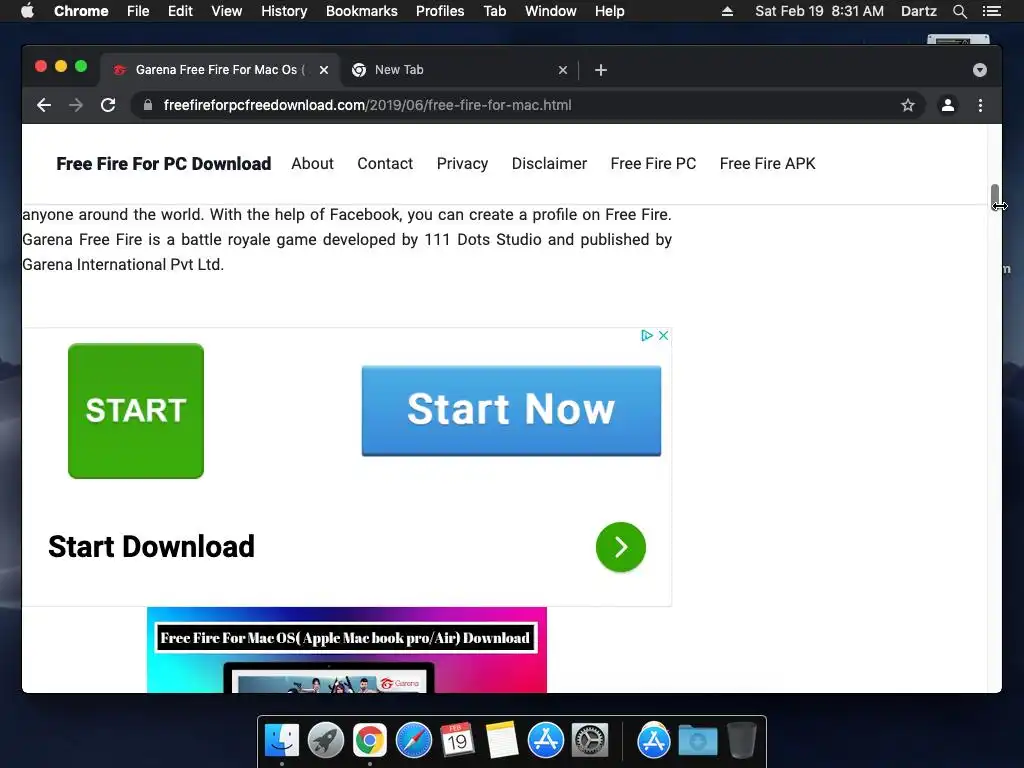Open Launchpad rocket icon in Dock
The image size is (1024, 768).
[326, 741]
